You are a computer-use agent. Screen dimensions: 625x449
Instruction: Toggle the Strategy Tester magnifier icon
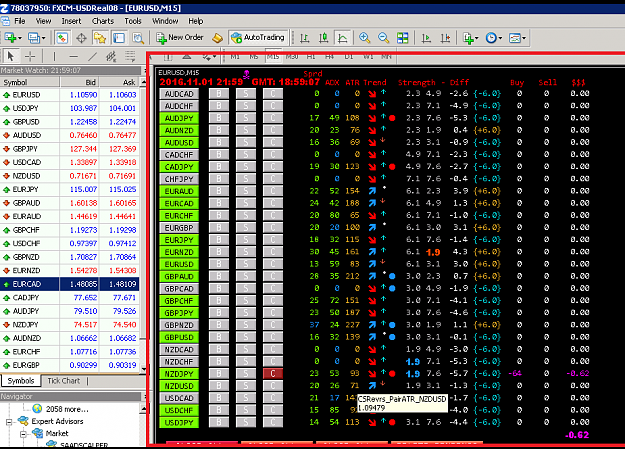click(138, 38)
